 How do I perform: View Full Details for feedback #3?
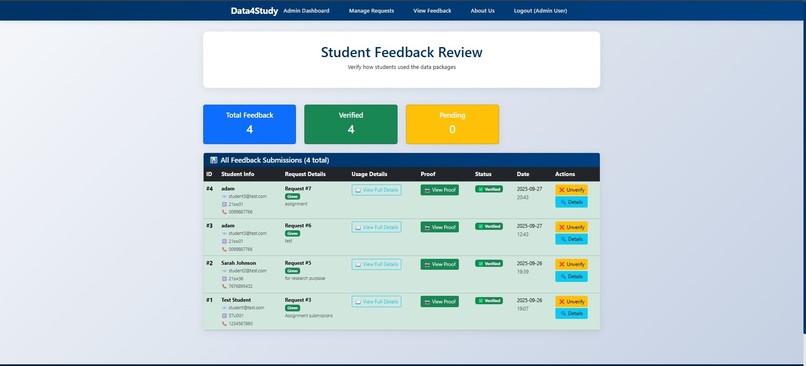tap(377, 227)
